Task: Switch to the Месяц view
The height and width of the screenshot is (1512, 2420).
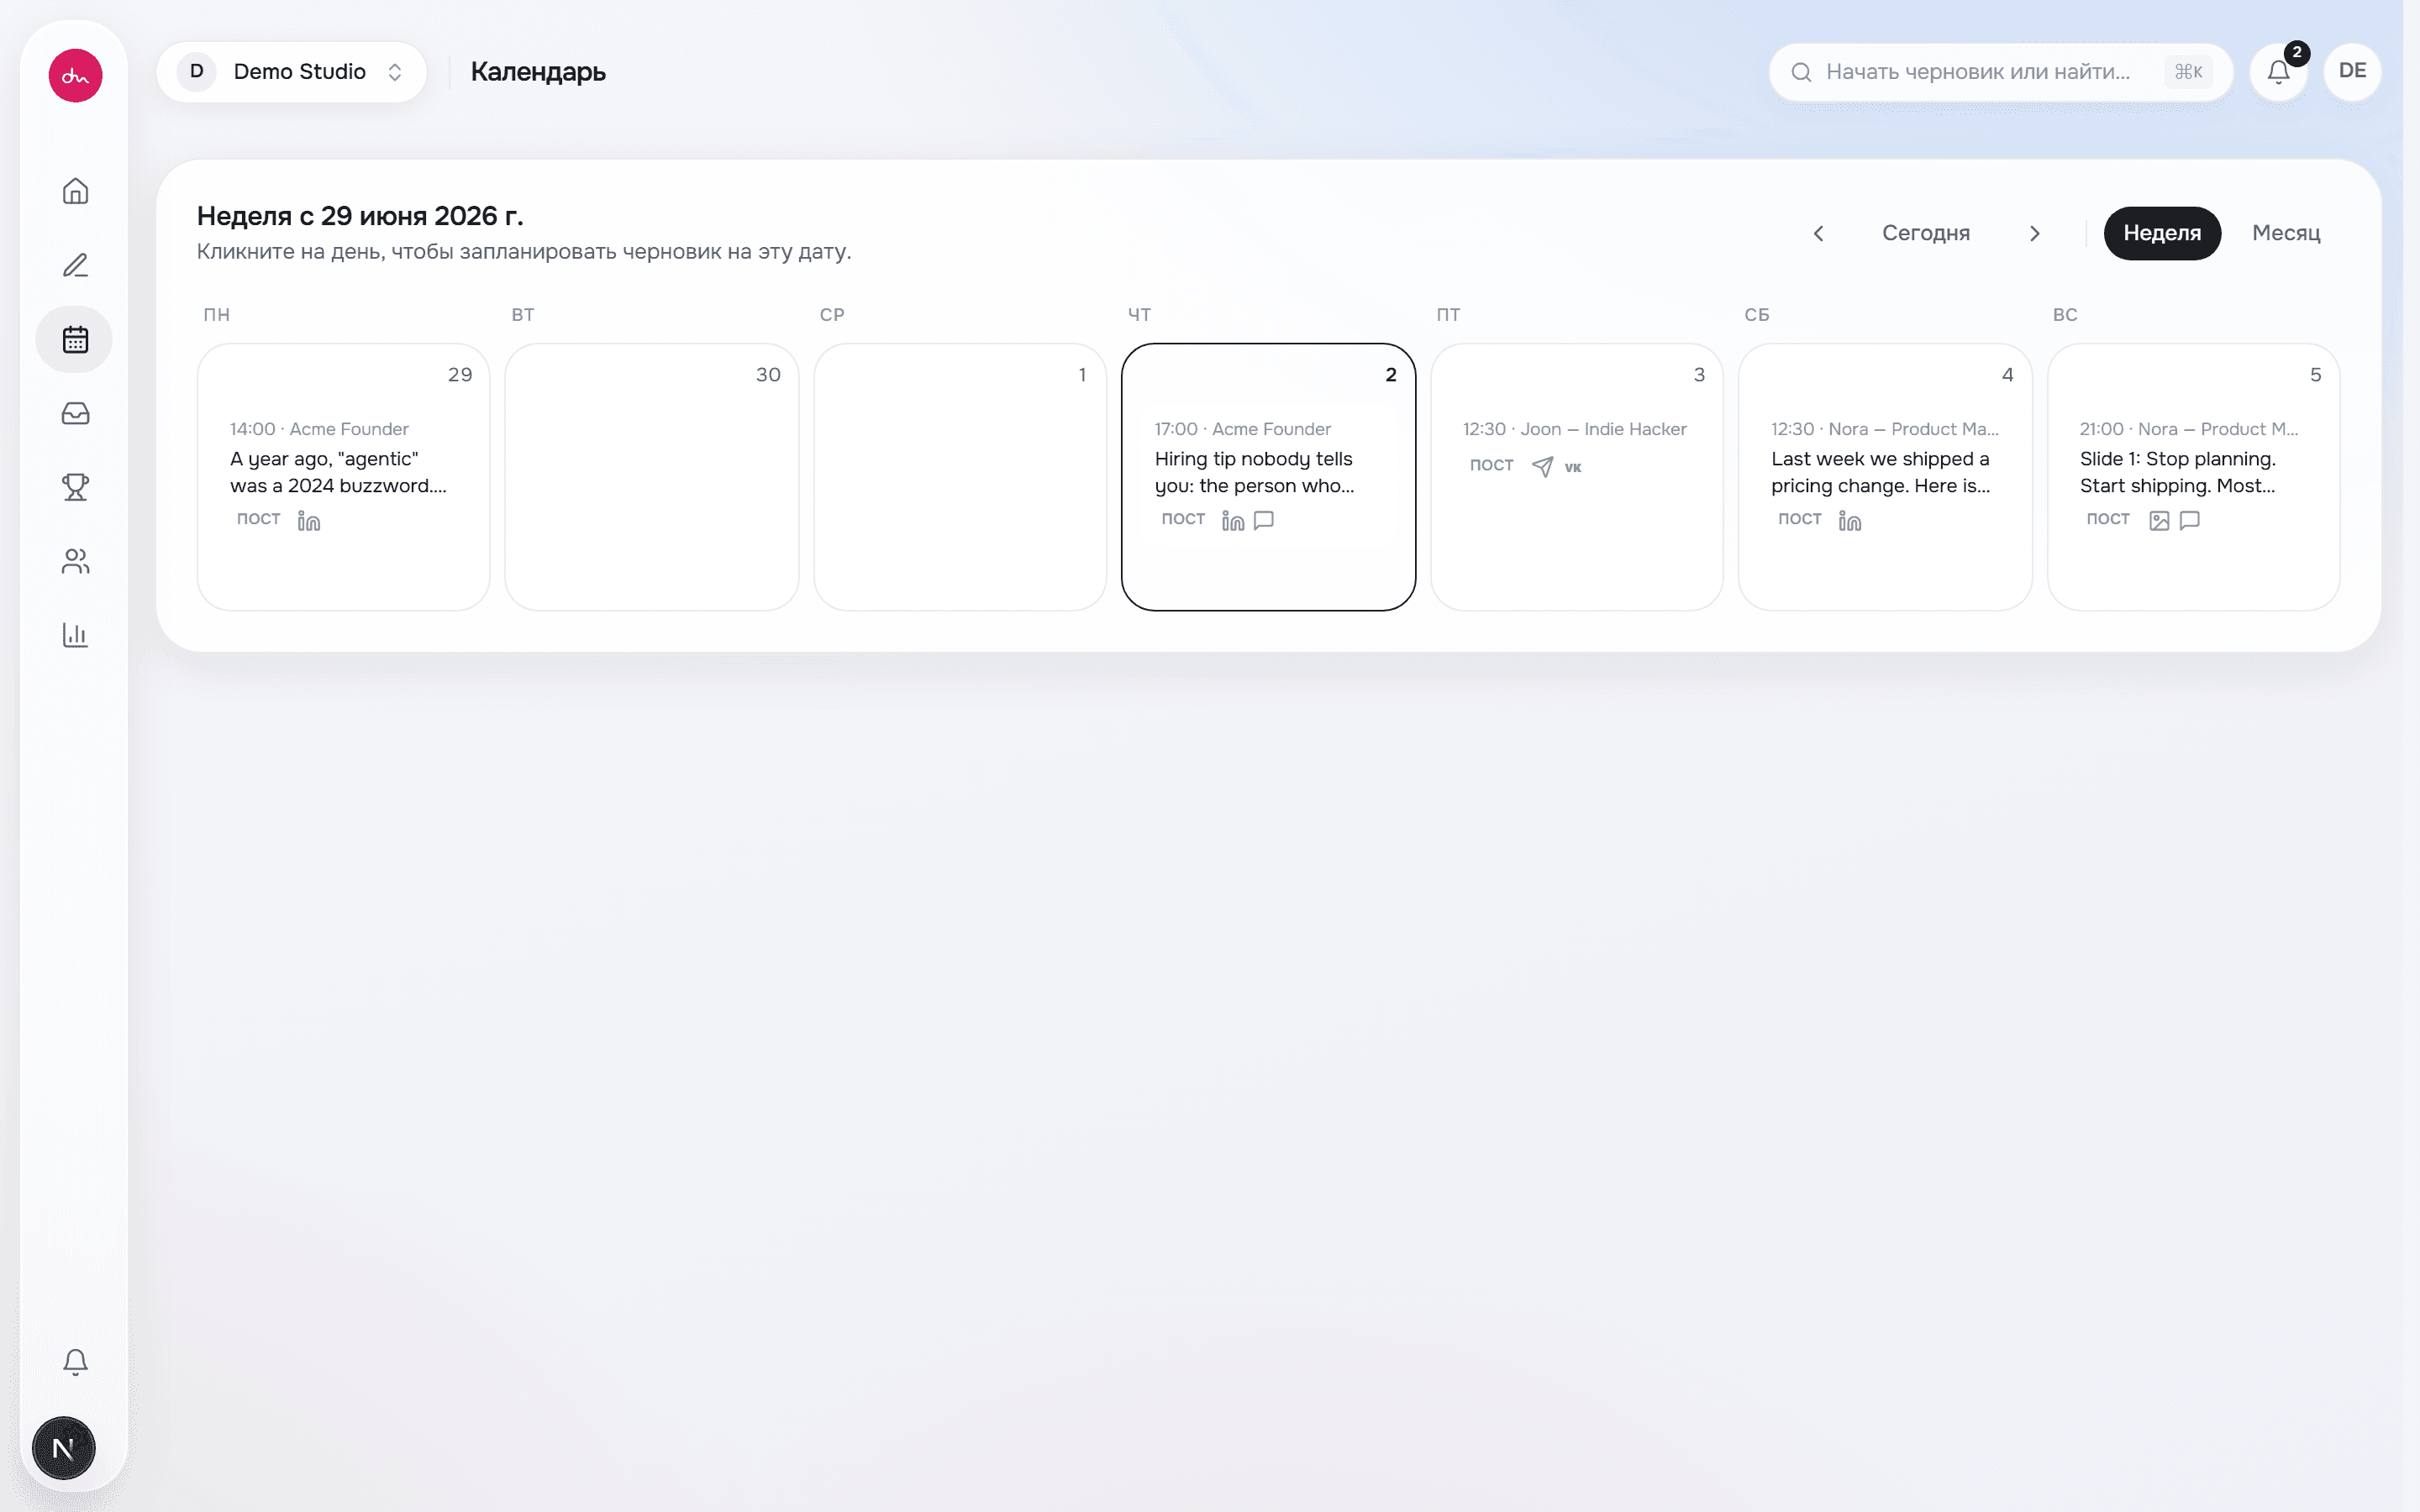Action: [2286, 233]
